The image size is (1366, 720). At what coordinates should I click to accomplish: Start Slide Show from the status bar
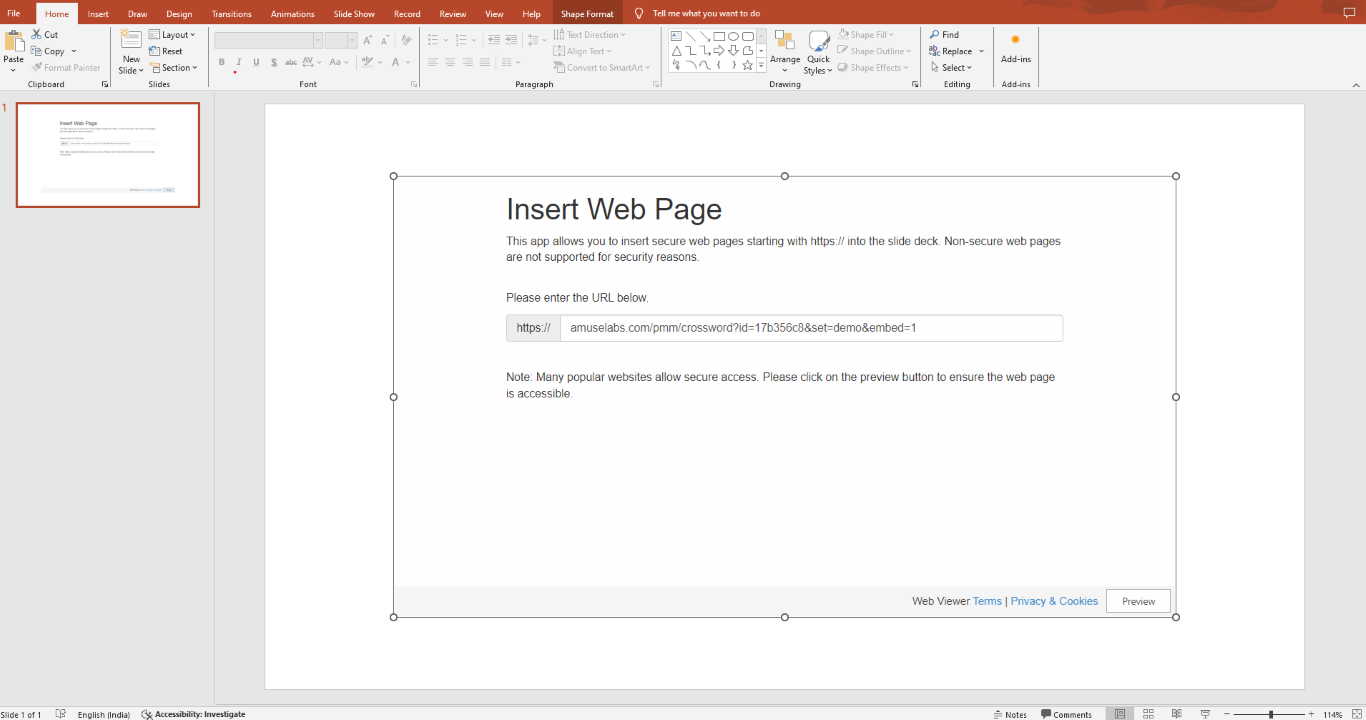[1205, 714]
